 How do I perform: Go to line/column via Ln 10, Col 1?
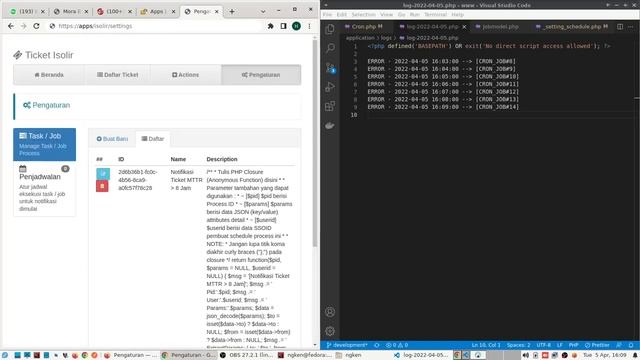click(x=486, y=345)
